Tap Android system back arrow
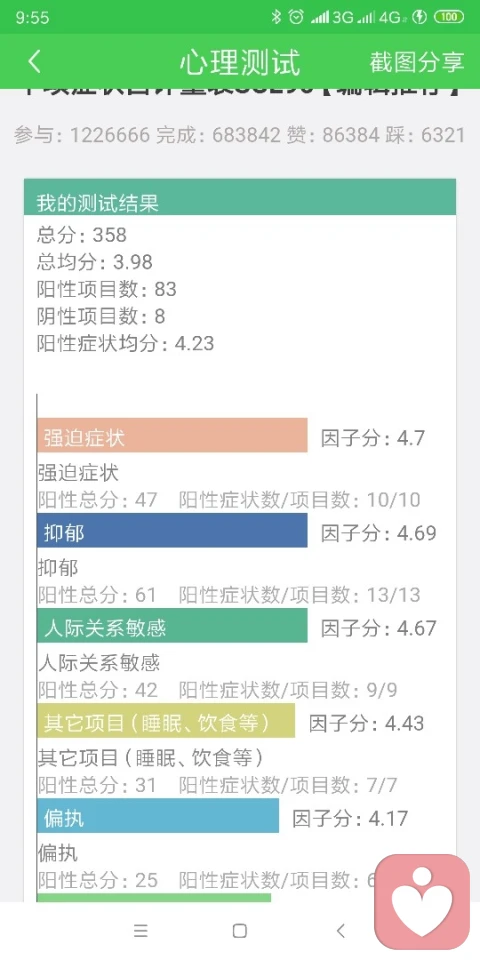Image resolution: width=480 pixels, height=960 pixels. (340, 931)
